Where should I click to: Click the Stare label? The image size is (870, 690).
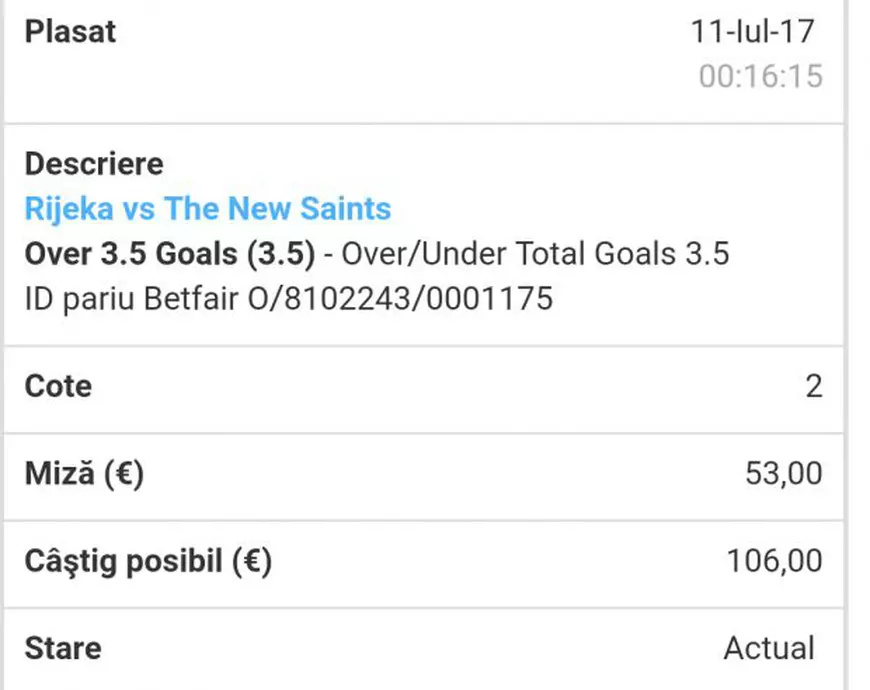tap(62, 648)
